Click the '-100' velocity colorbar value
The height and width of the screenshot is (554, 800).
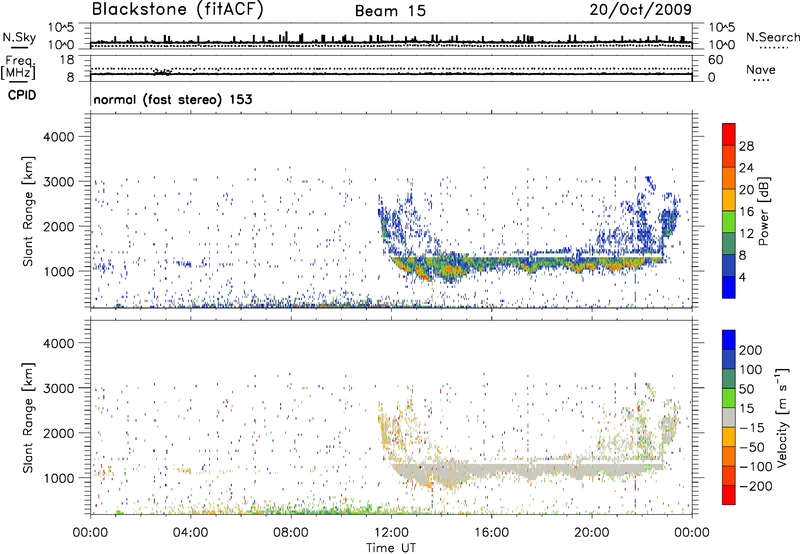pos(755,467)
